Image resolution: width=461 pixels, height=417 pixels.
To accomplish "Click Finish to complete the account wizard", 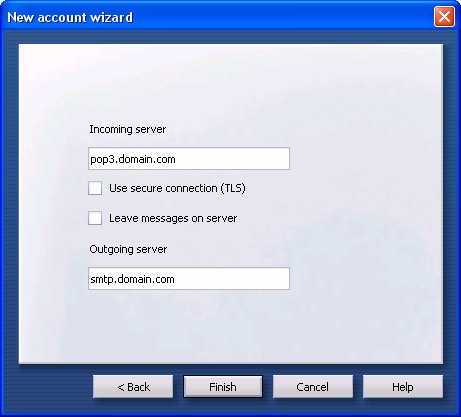I will click(x=223, y=387).
